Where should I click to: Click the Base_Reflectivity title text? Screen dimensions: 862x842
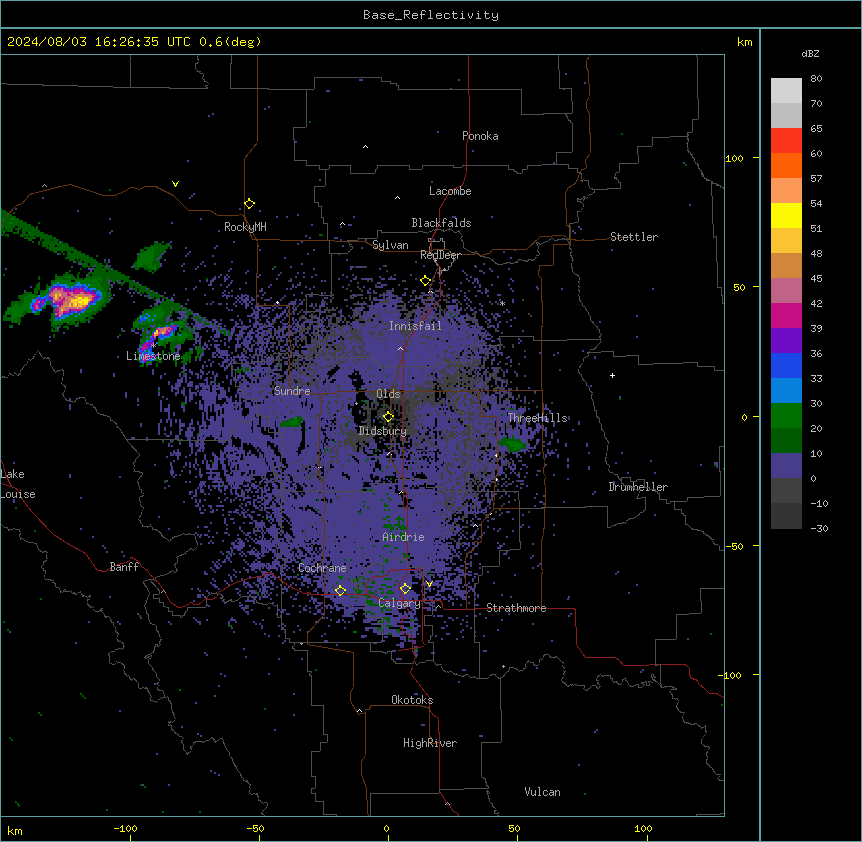[x=431, y=15]
